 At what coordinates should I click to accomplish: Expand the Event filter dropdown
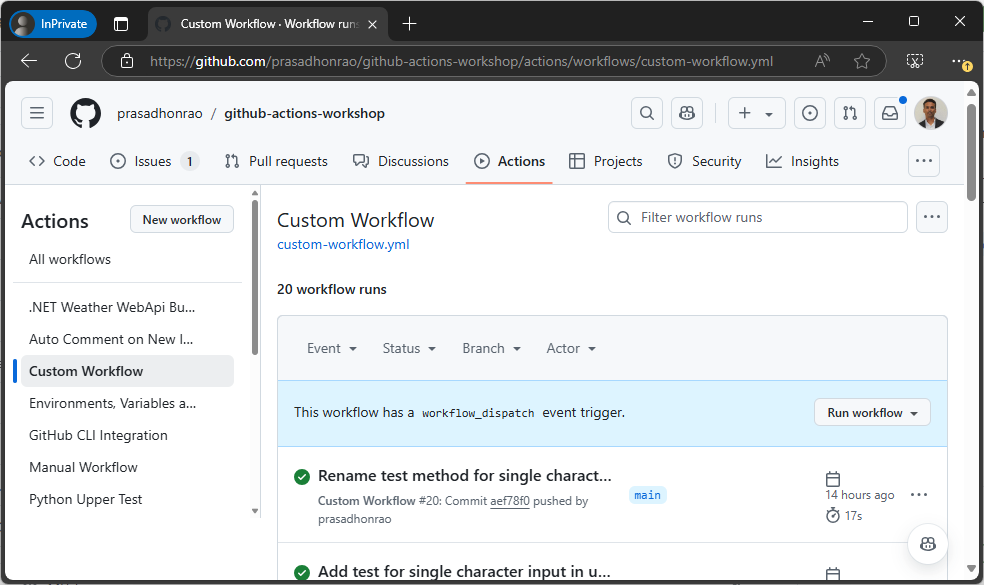(x=331, y=348)
